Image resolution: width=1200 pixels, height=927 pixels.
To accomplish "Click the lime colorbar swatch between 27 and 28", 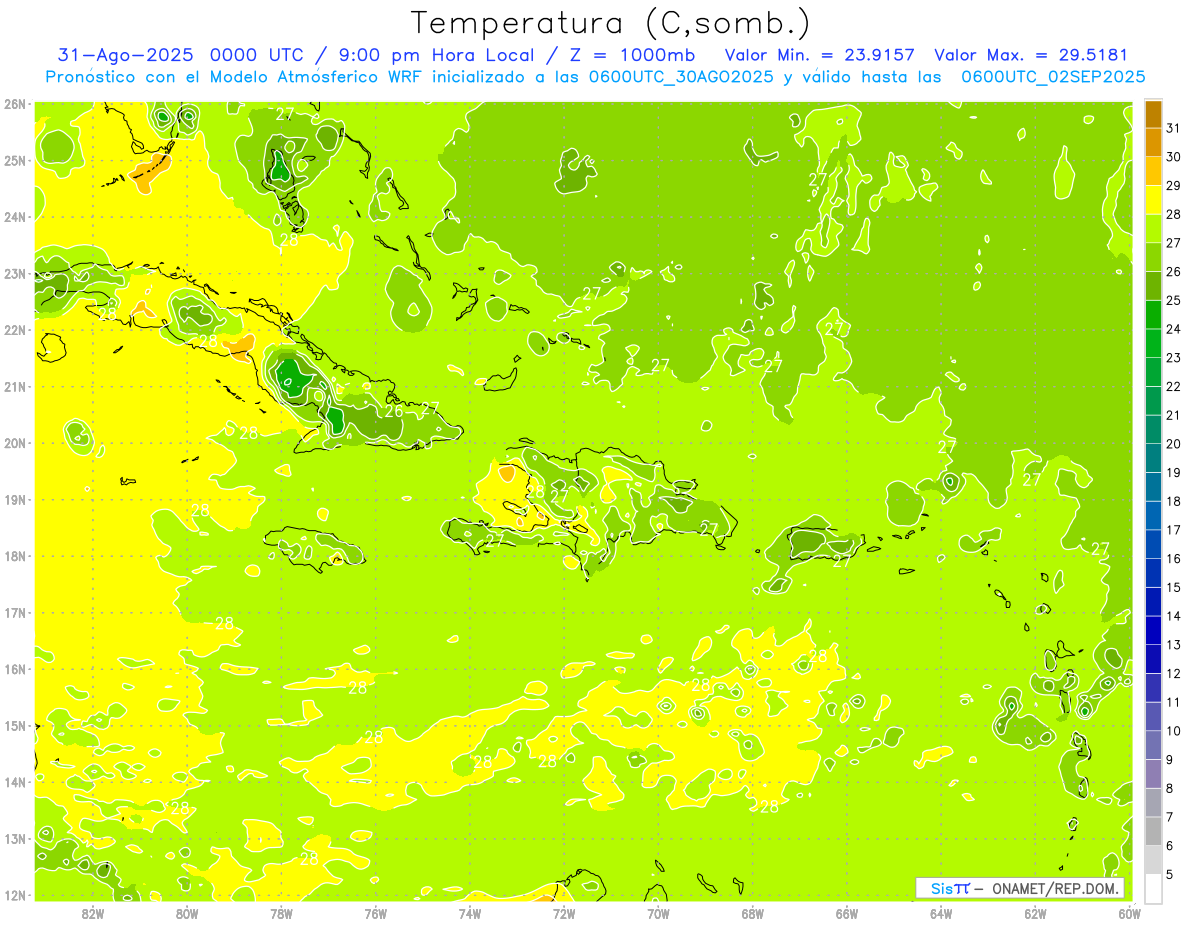I will click(x=1153, y=229).
